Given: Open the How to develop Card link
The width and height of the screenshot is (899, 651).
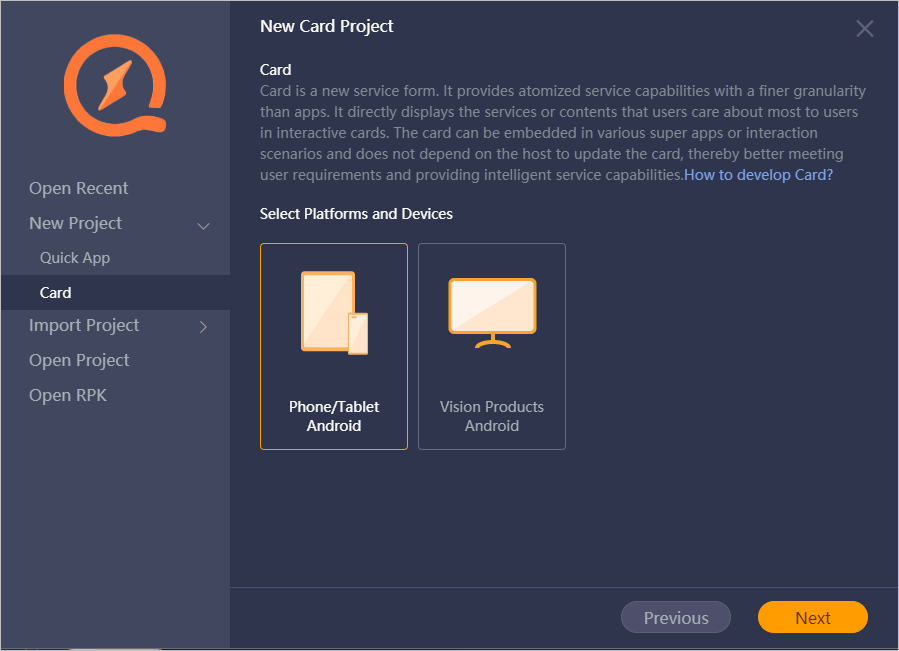Looking at the screenshot, I should 759,174.
